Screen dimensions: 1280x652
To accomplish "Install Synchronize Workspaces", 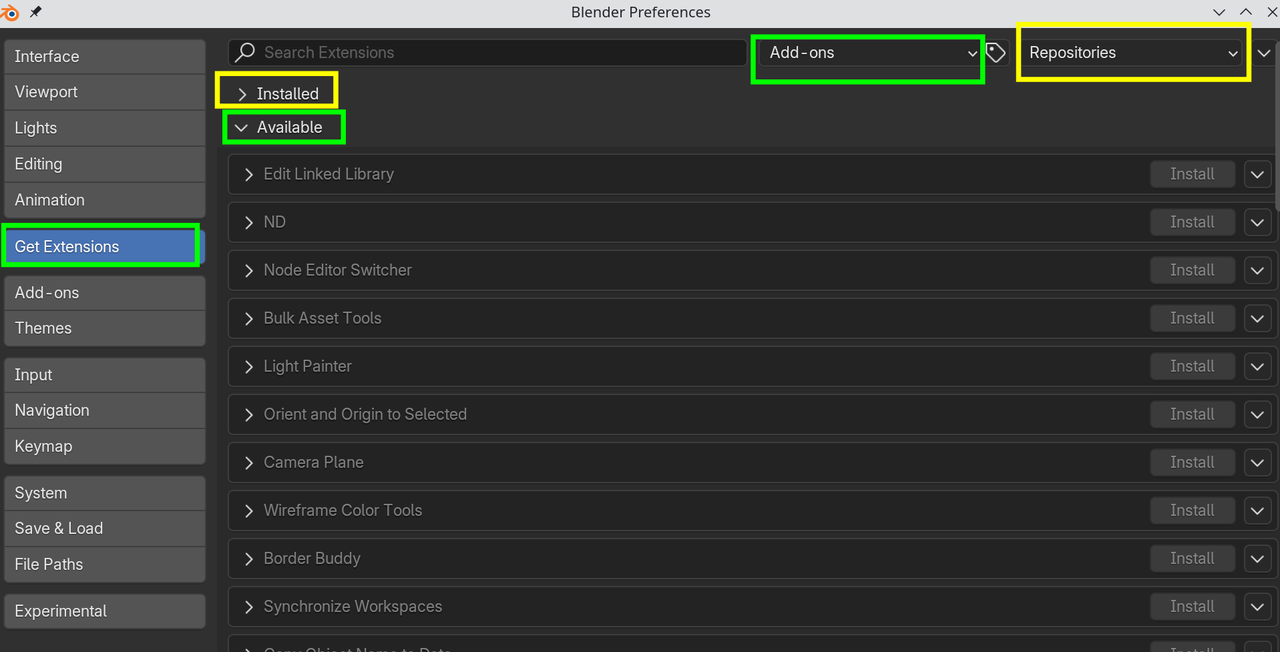I will 1192,606.
